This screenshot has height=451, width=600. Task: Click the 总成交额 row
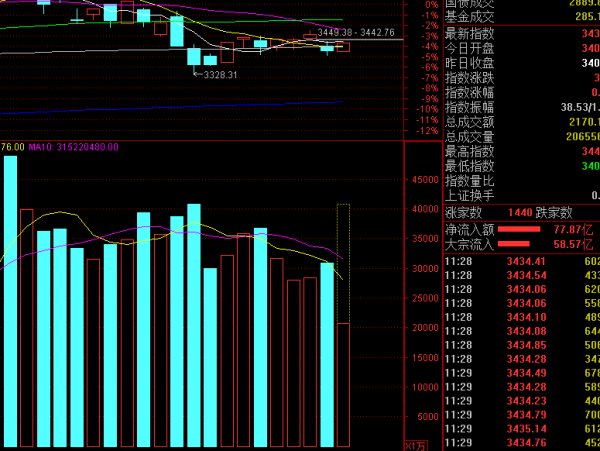520,122
